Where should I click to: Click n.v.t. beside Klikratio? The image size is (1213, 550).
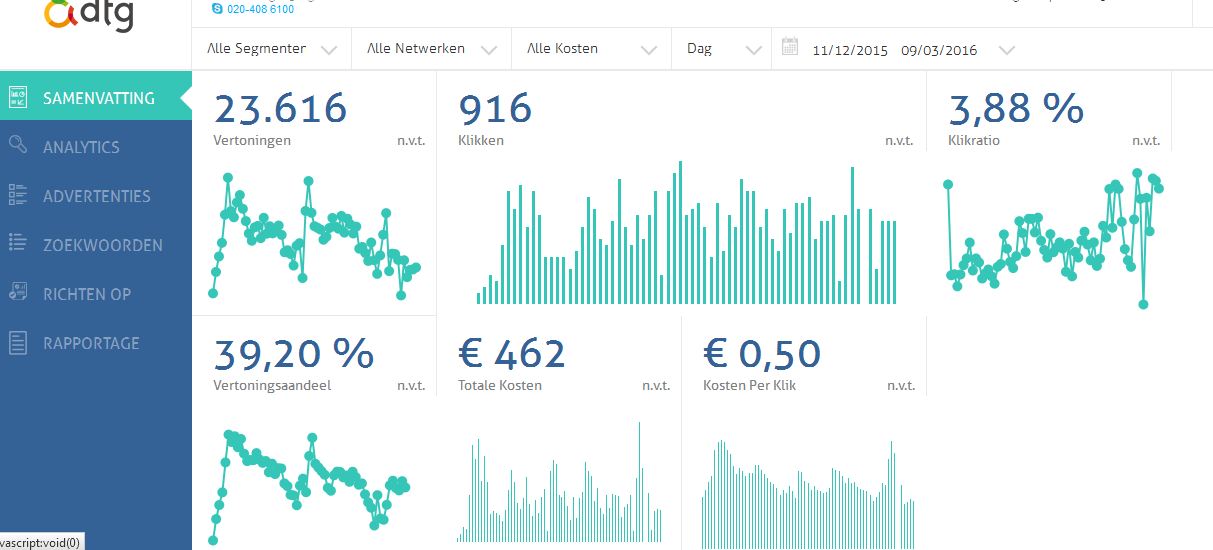[x=1146, y=141]
